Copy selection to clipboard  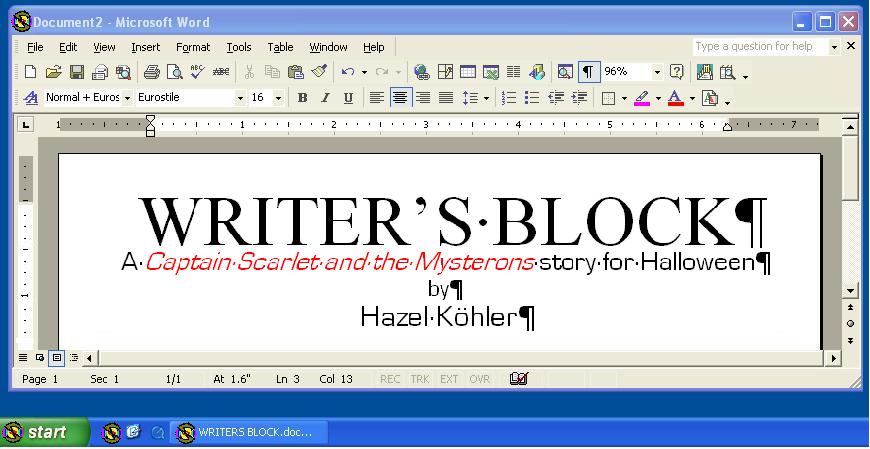click(272, 72)
